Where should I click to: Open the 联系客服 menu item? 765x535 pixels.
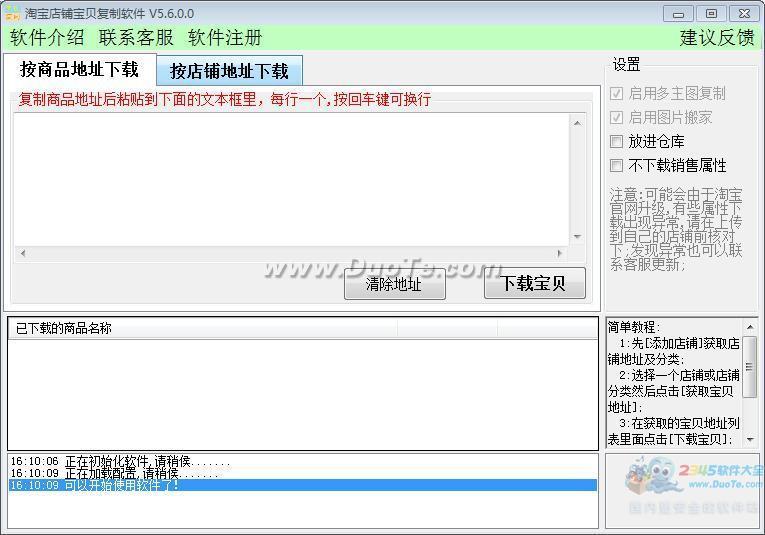(x=136, y=38)
